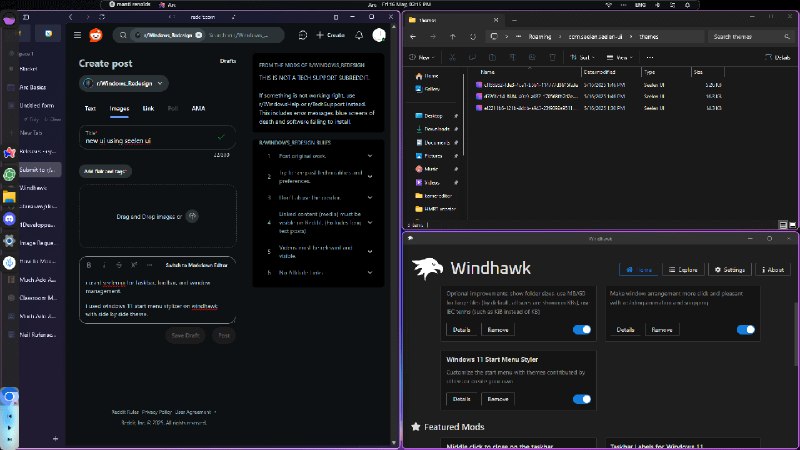Viewport: 800px width, 450px height.
Task: Expand rule 4 about linked content
Action: pos(369,222)
